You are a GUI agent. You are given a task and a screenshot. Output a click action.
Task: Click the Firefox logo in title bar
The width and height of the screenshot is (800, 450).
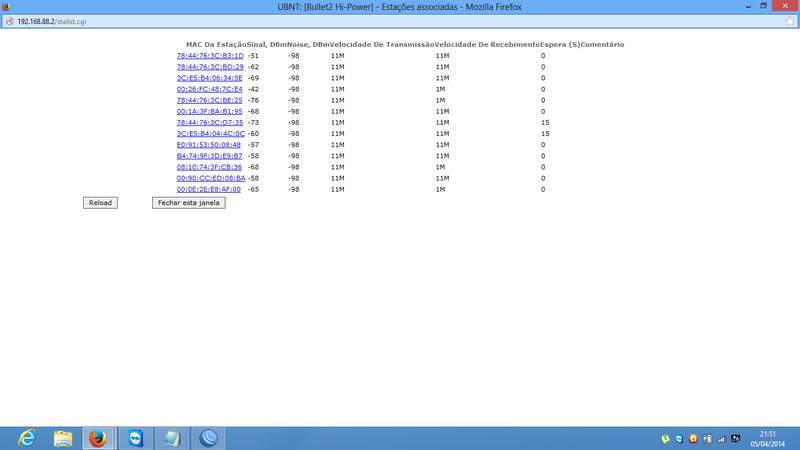click(6, 7)
